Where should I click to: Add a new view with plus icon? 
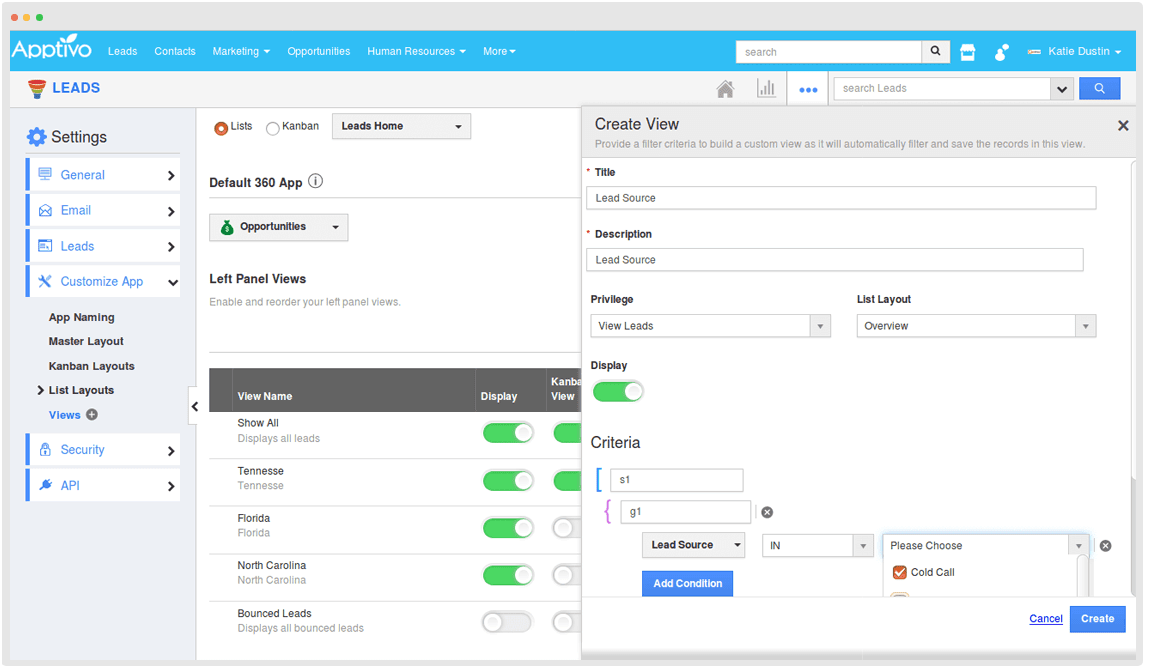coord(92,415)
